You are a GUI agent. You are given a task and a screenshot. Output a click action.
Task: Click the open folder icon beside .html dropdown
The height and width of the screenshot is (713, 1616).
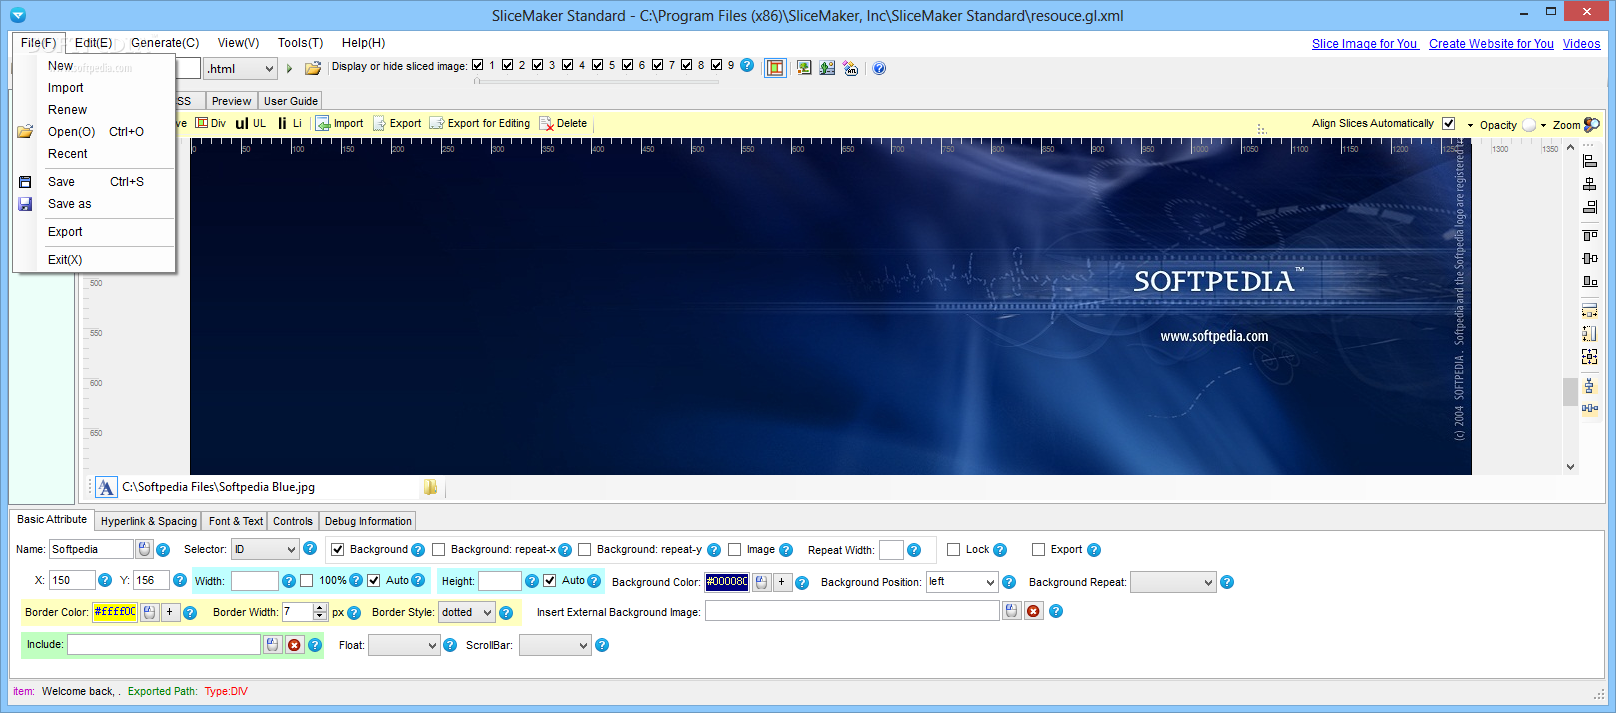[313, 68]
